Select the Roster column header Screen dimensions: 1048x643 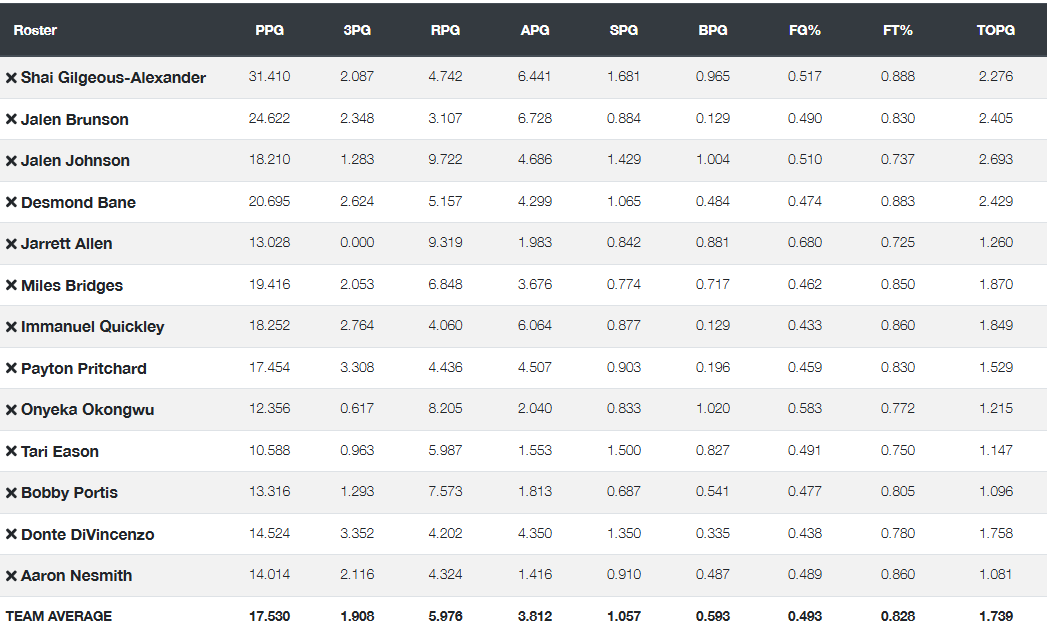[35, 30]
